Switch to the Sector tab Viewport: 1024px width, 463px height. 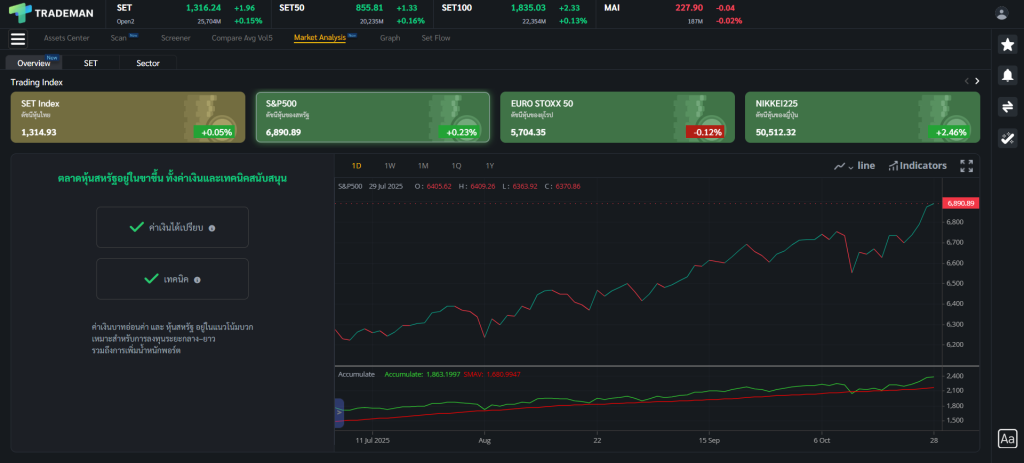pyautogui.click(x=148, y=62)
